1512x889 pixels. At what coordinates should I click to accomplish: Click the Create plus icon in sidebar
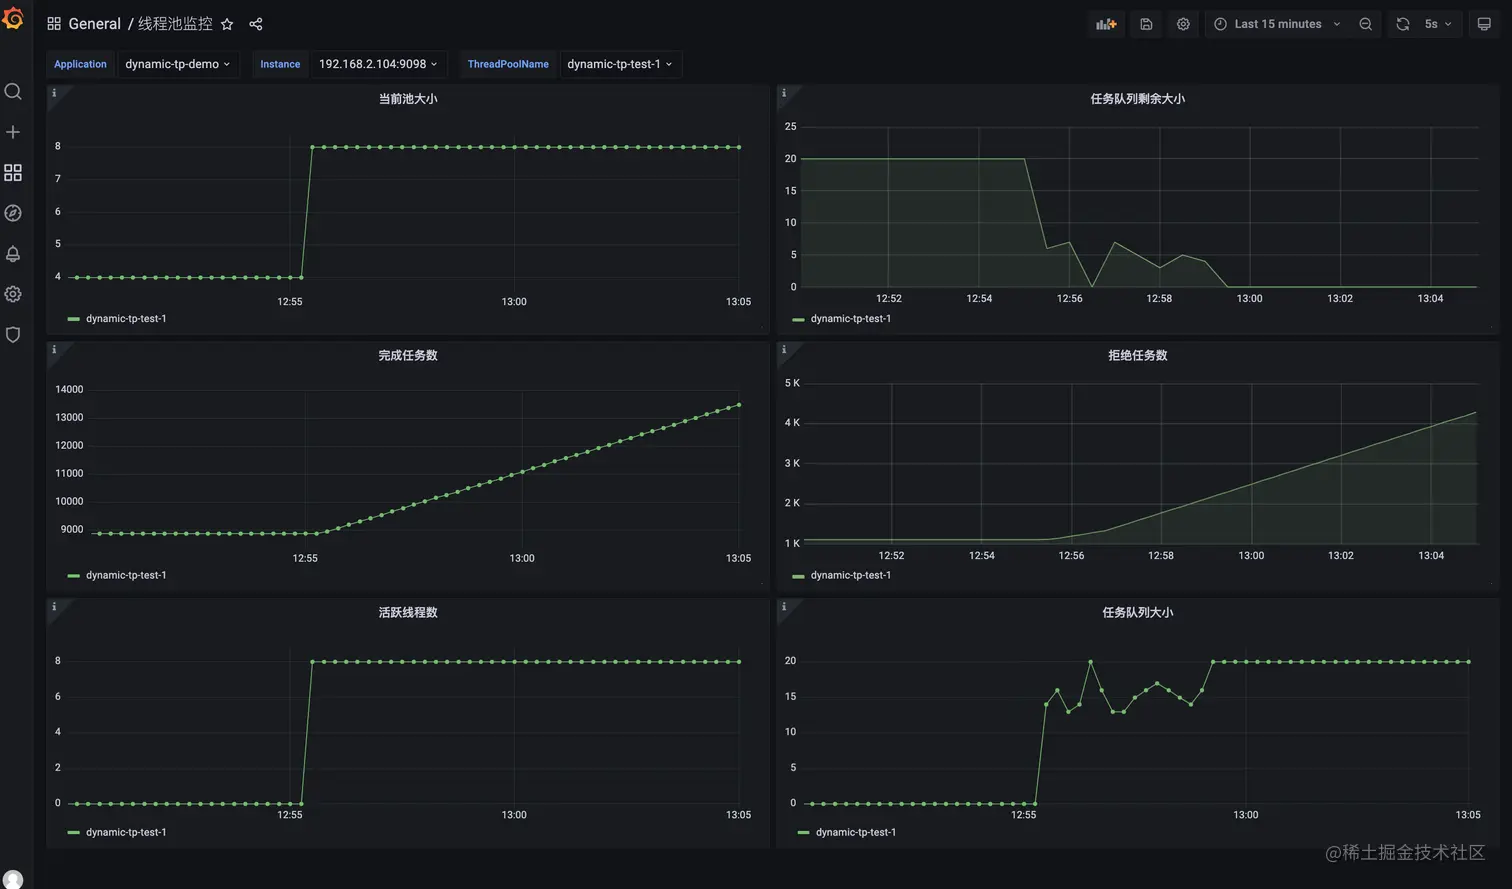(13, 132)
